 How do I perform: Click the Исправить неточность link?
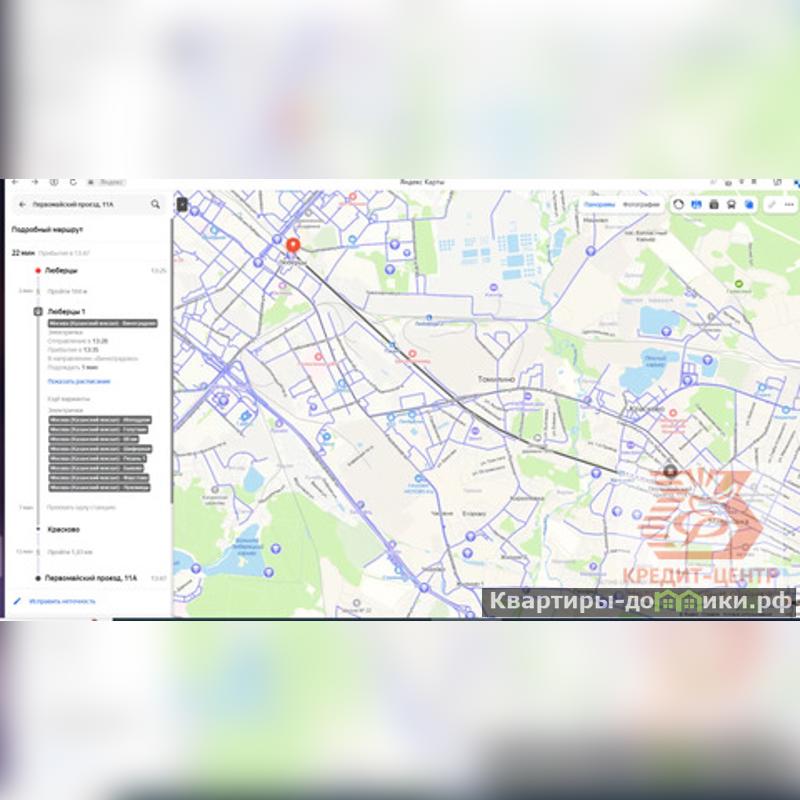point(62,601)
